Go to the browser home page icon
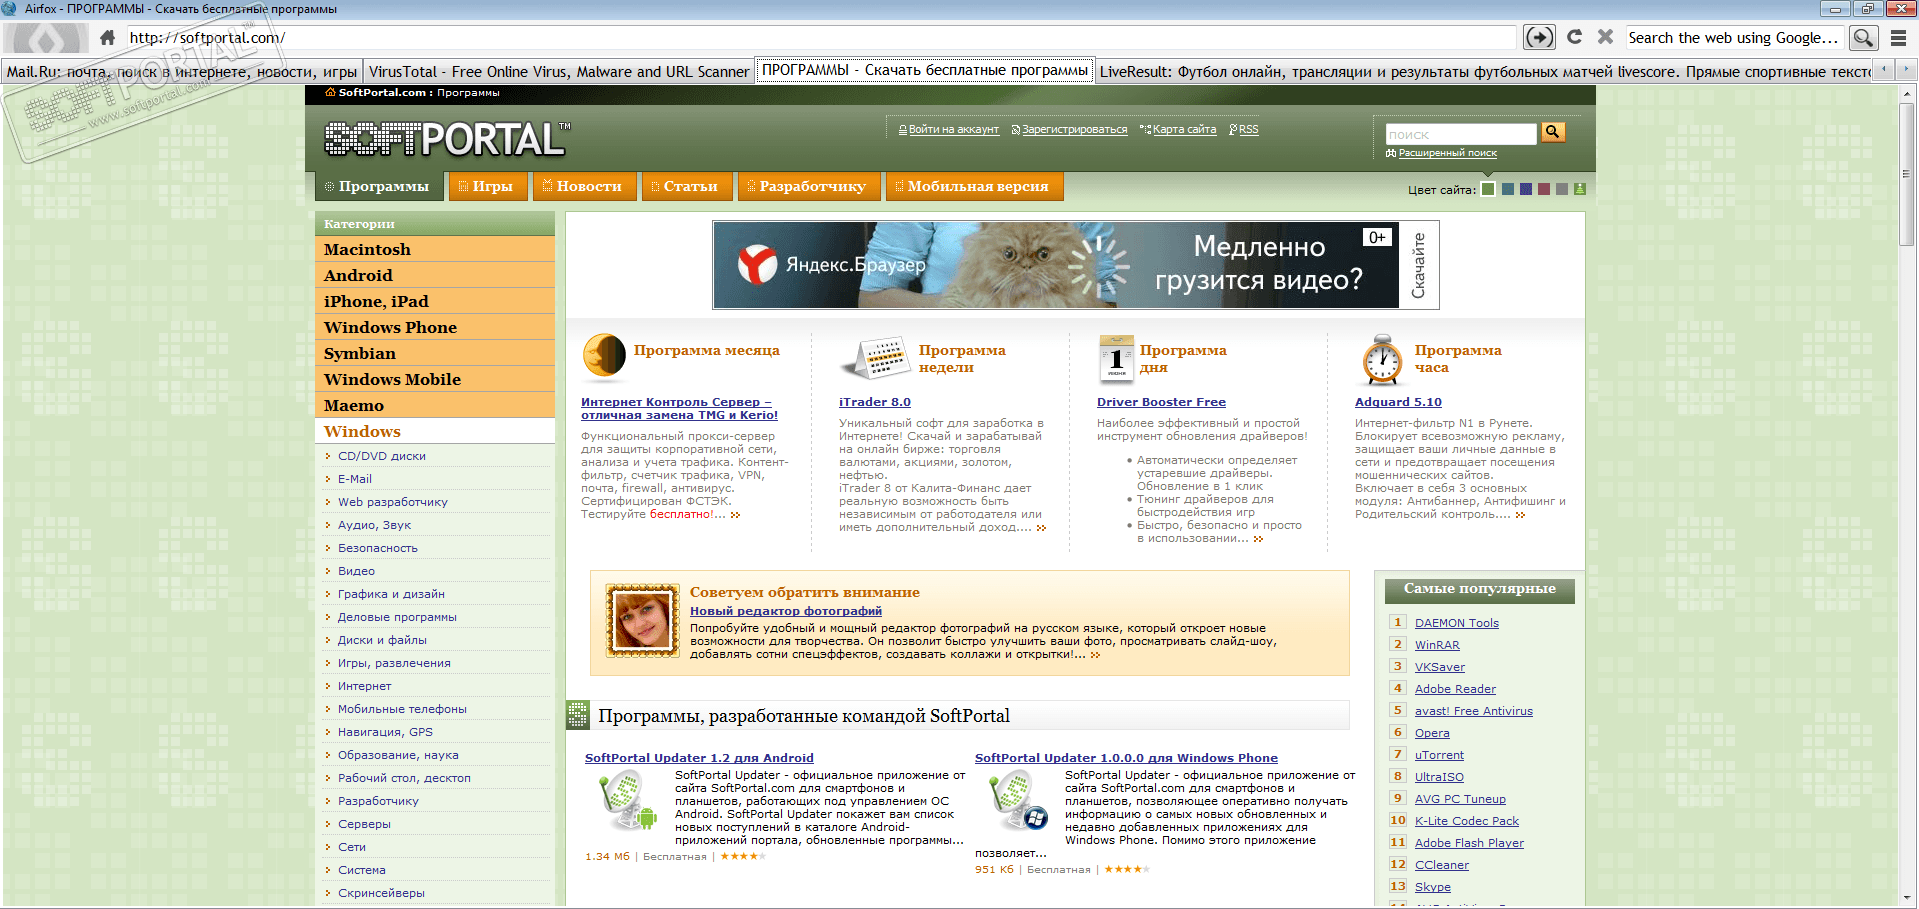Screen dimensions: 1919x909 point(107,38)
